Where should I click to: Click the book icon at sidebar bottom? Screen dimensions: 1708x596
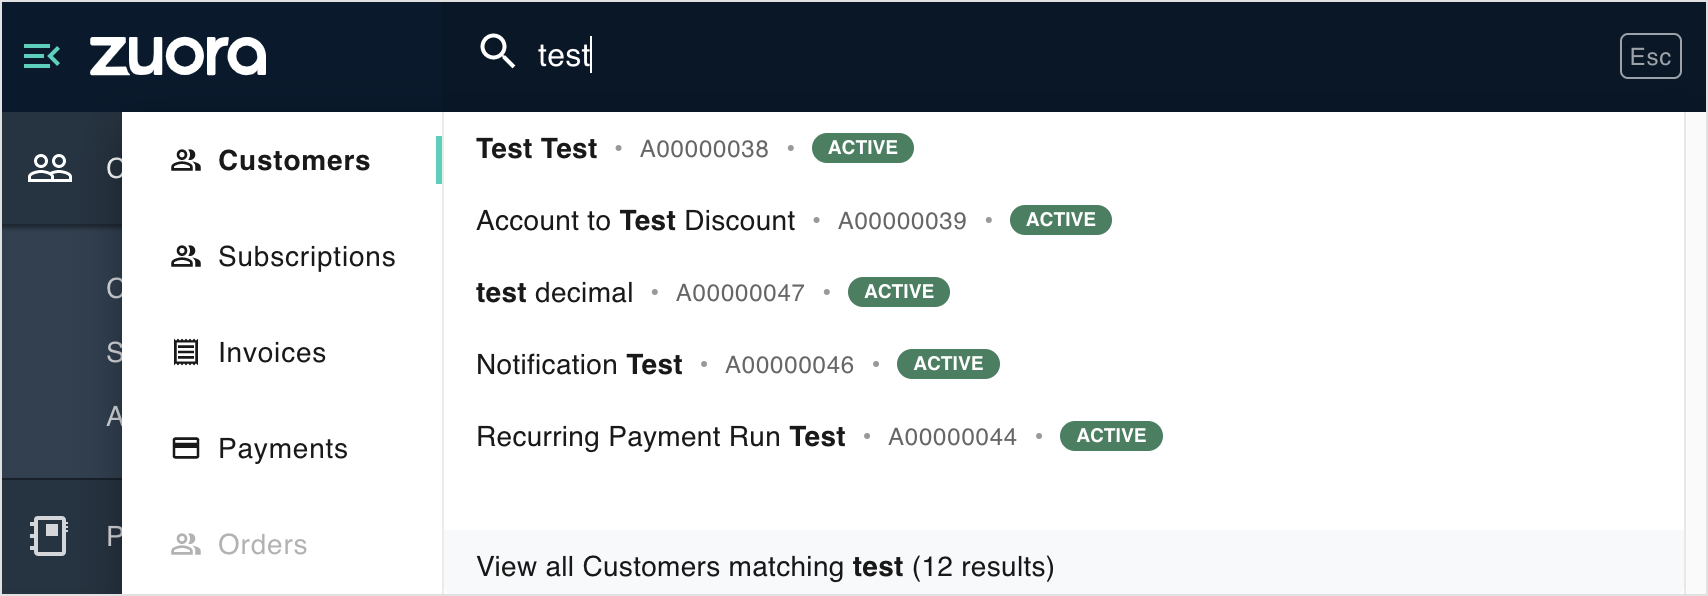click(x=48, y=535)
